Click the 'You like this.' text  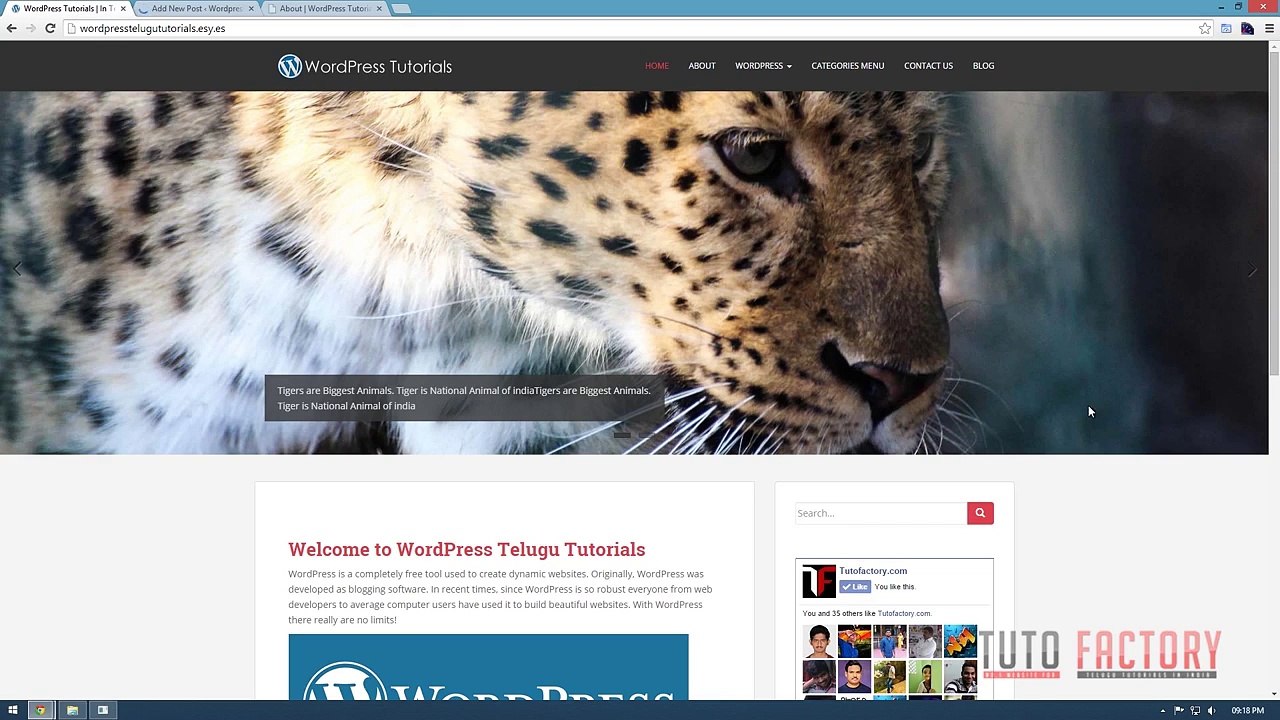pos(894,587)
